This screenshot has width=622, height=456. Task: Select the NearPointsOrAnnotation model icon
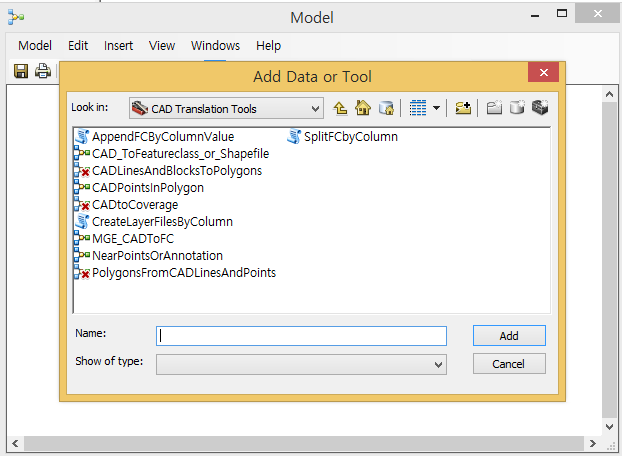click(82, 255)
